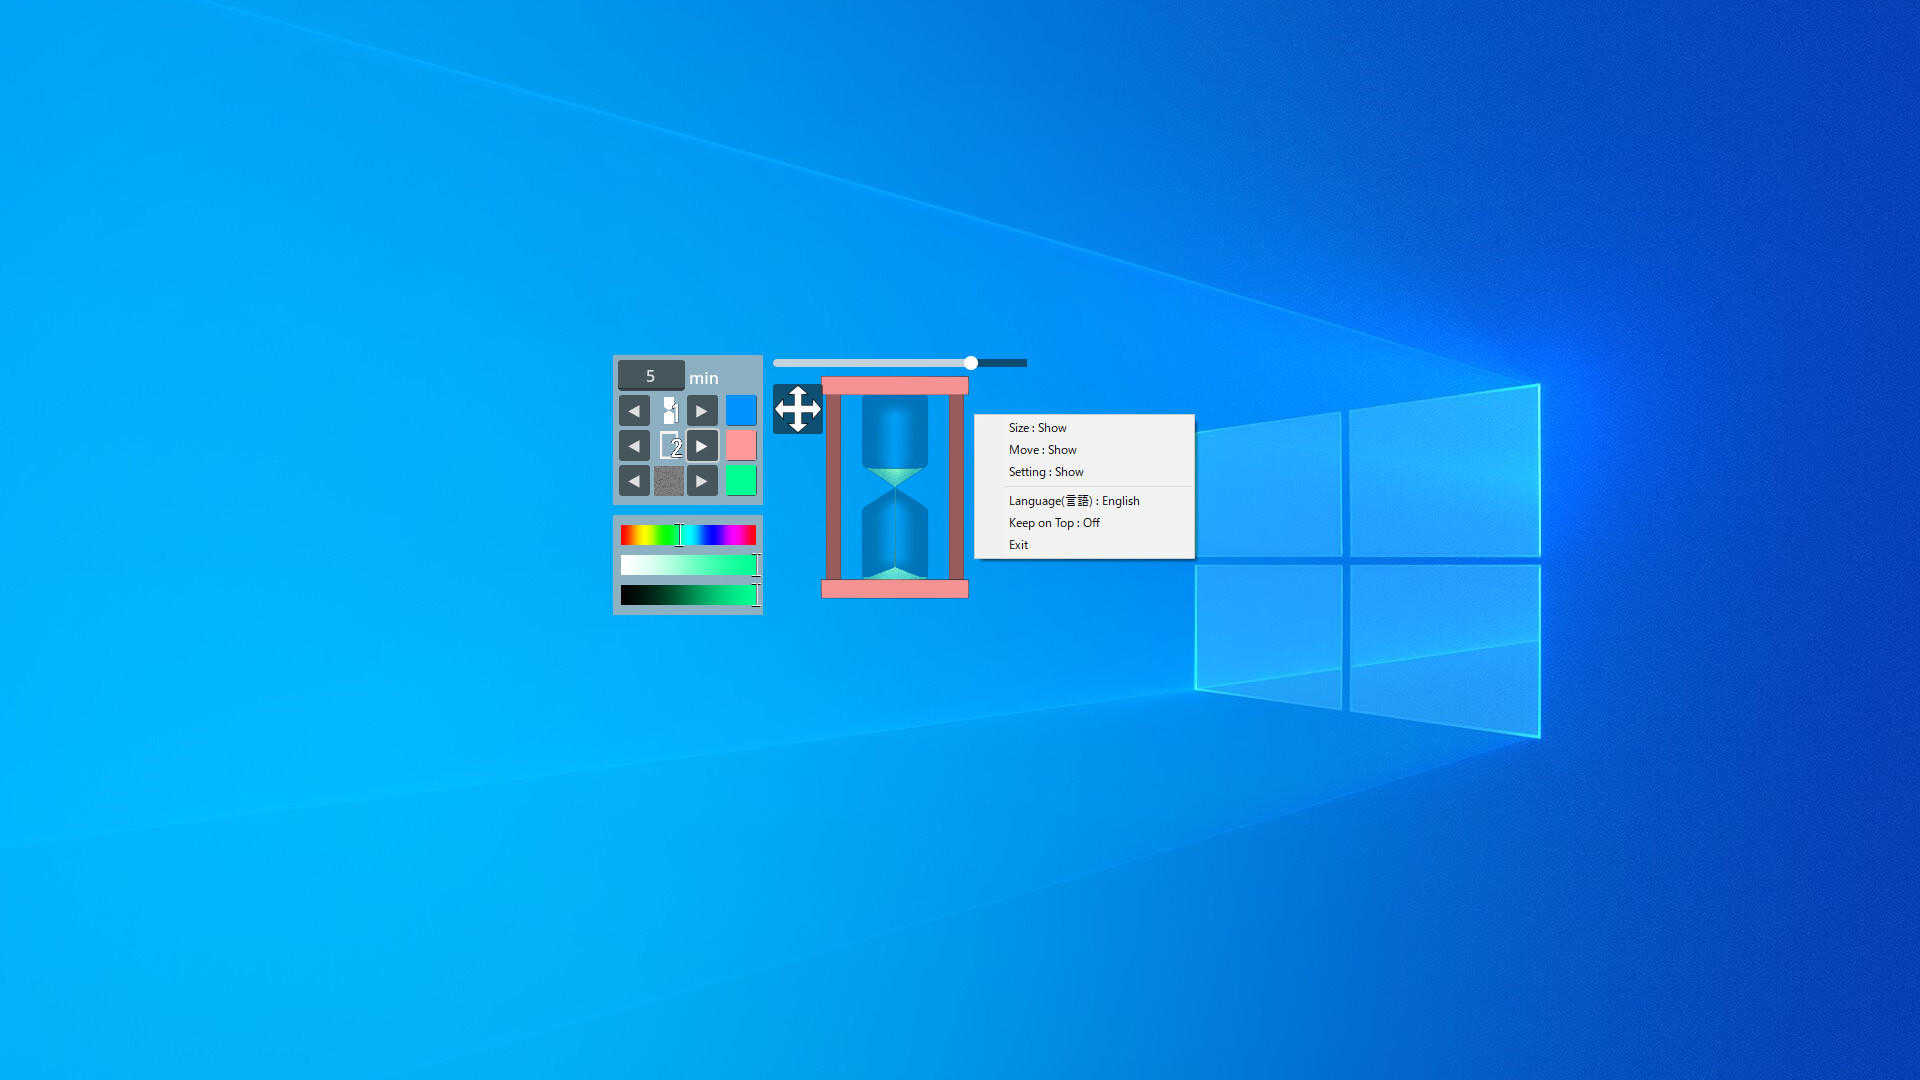Select the frame style 2 icon

(x=669, y=446)
